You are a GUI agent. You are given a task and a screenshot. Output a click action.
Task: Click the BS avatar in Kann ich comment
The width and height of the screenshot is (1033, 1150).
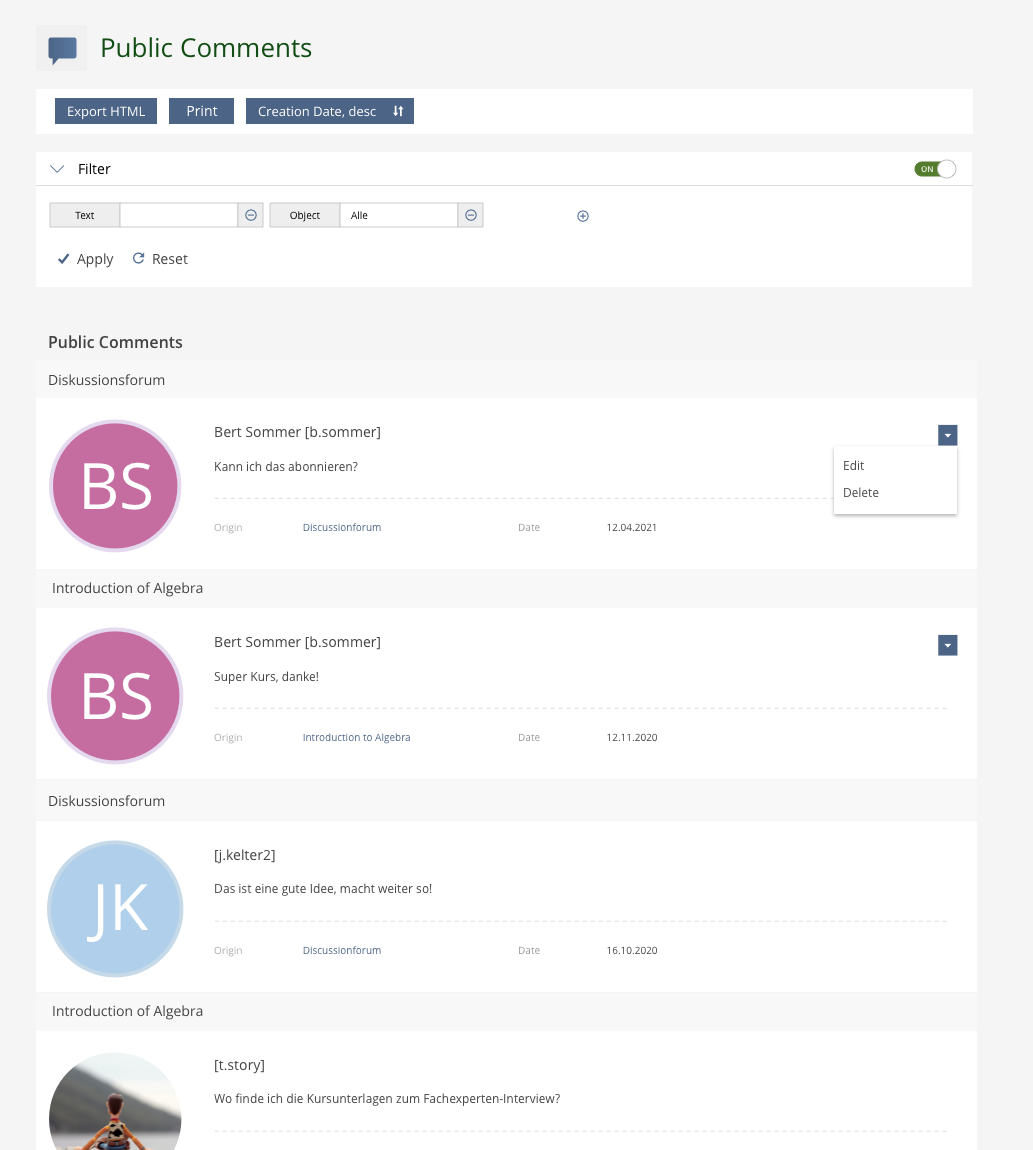[116, 485]
